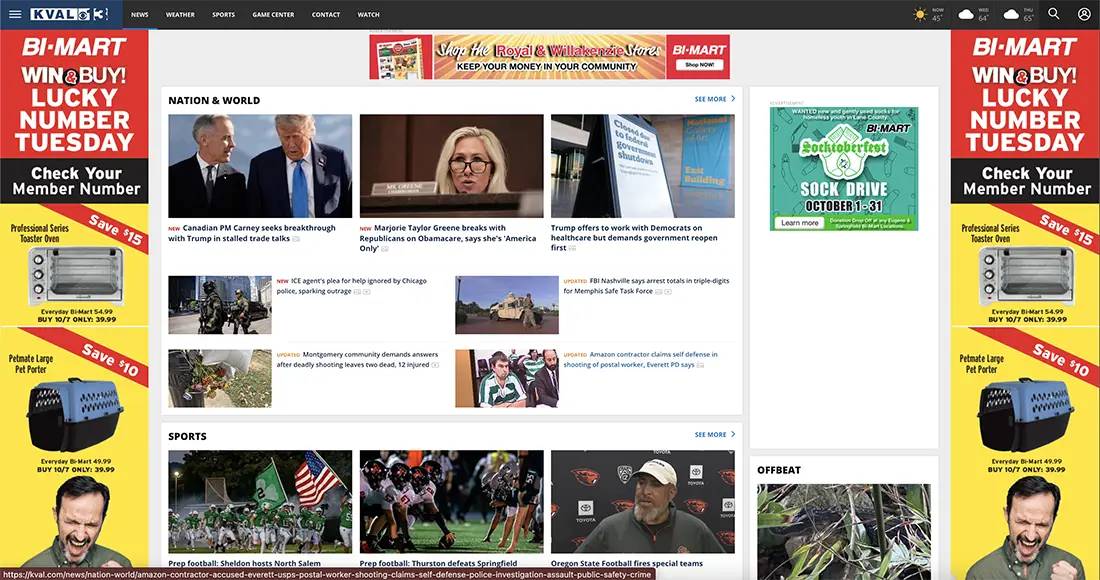Open Oregon State Football fires special teams
This screenshot has height=580, width=1100.
click(626, 563)
